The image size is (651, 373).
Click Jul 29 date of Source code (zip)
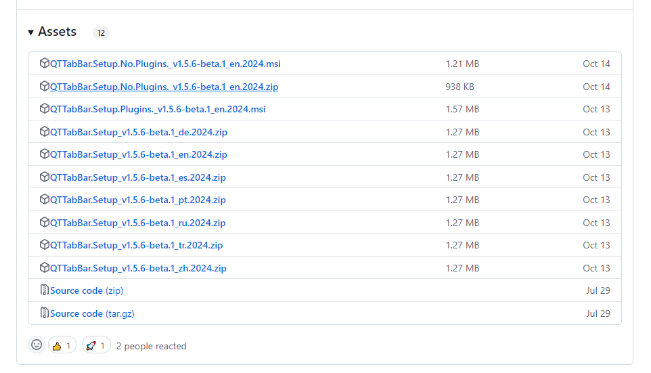(x=598, y=290)
